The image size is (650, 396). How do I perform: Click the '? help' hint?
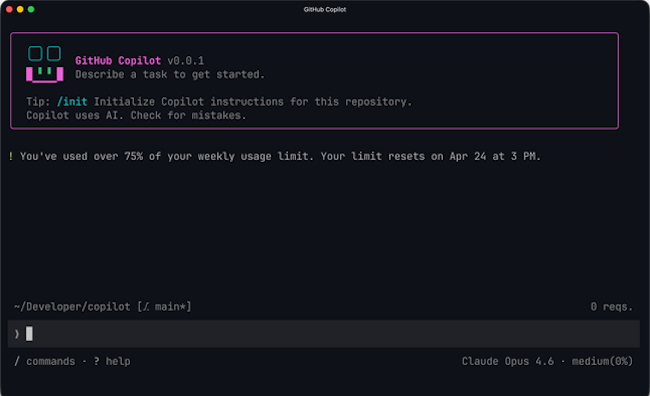(112, 361)
